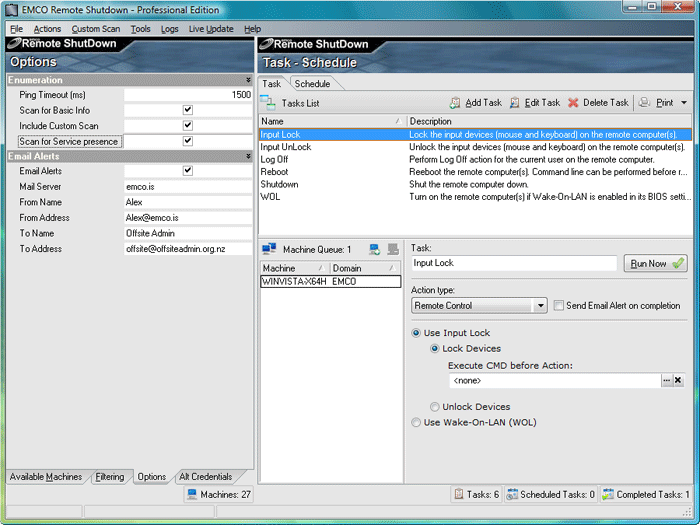Image resolution: width=700 pixels, height=525 pixels.
Task: Switch to the Task tab
Action: pyautogui.click(x=271, y=84)
